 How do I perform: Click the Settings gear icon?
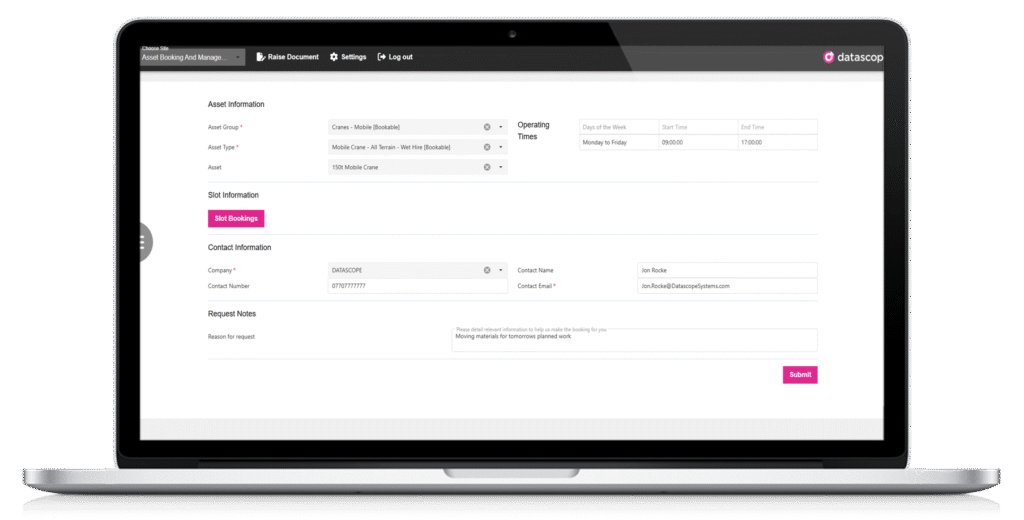(x=334, y=57)
